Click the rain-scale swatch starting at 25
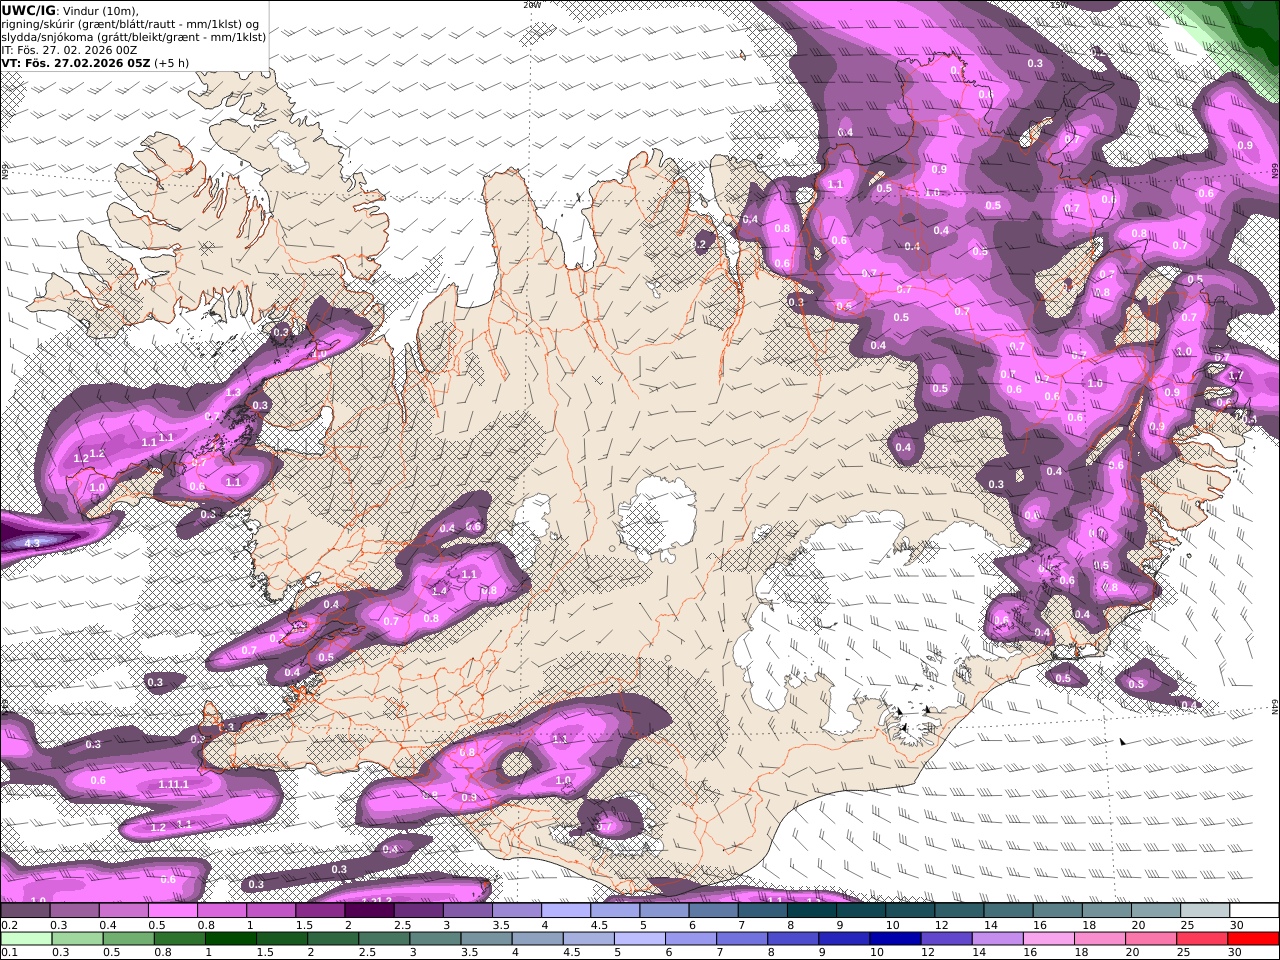Screen dimensions: 1280x960 click(x=1202, y=939)
